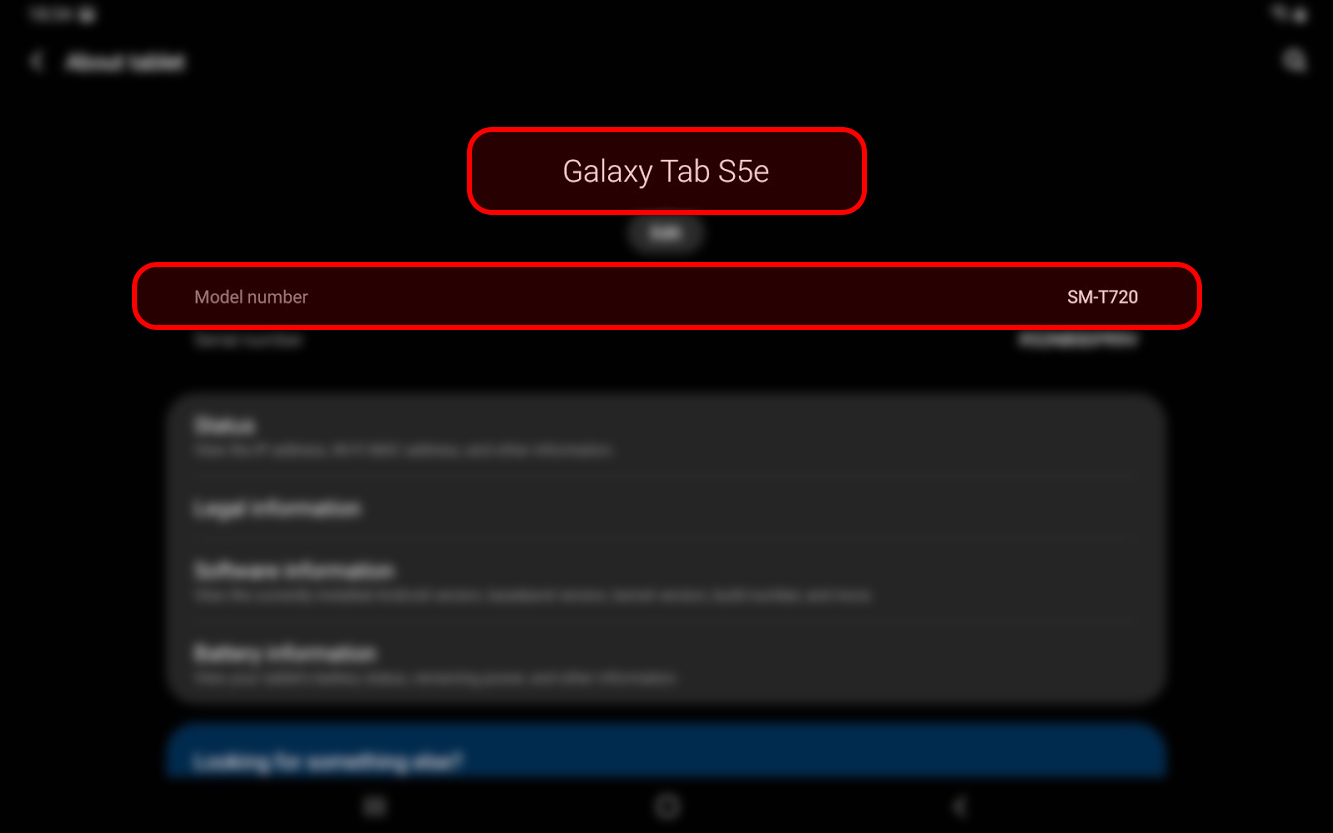
Task: Open Battery information
Action: tap(666, 664)
